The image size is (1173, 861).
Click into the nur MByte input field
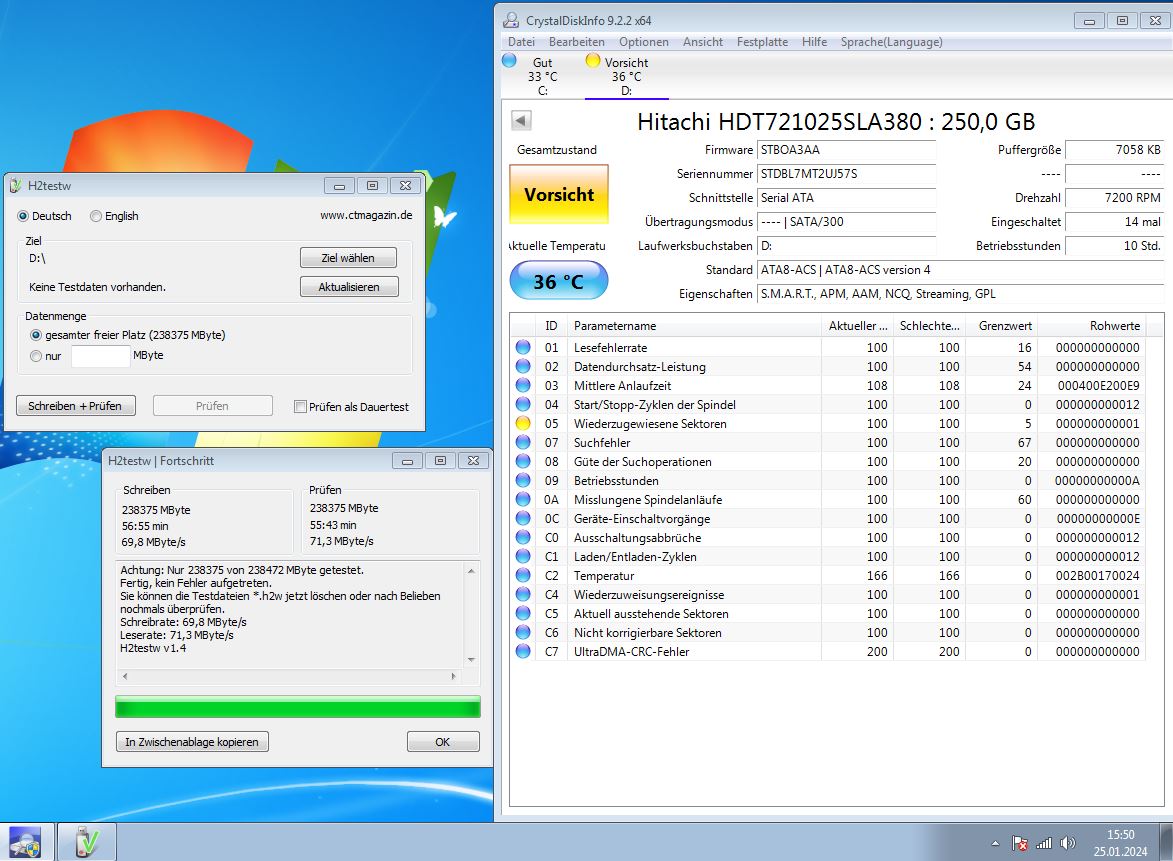[100, 356]
